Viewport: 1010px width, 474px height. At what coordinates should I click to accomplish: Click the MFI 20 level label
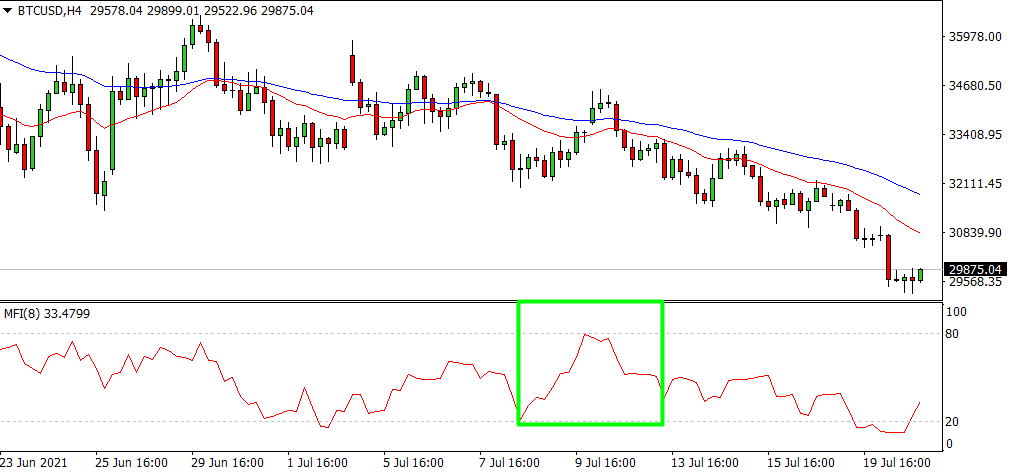pos(952,421)
